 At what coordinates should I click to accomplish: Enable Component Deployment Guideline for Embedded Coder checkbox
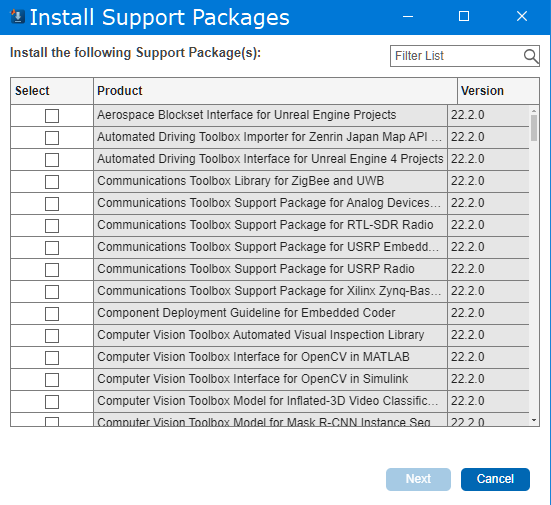tap(52, 314)
